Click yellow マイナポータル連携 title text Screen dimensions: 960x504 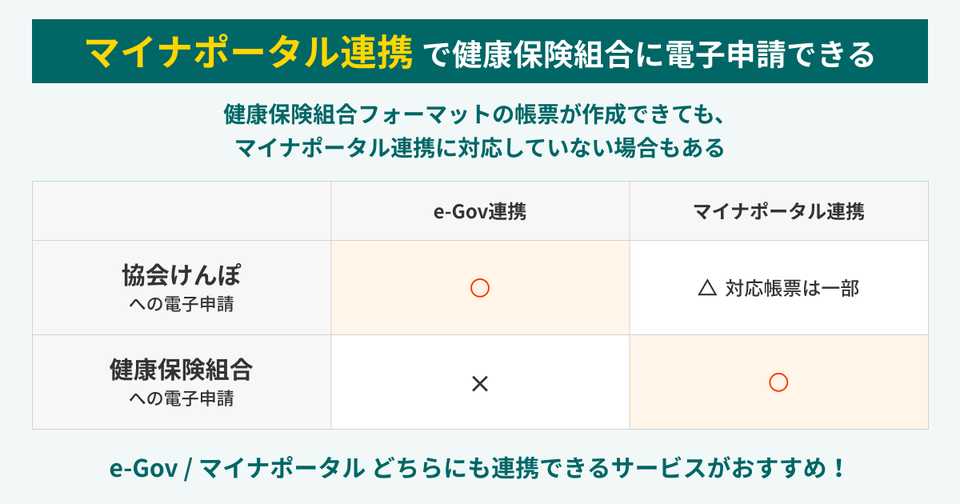coord(249,51)
